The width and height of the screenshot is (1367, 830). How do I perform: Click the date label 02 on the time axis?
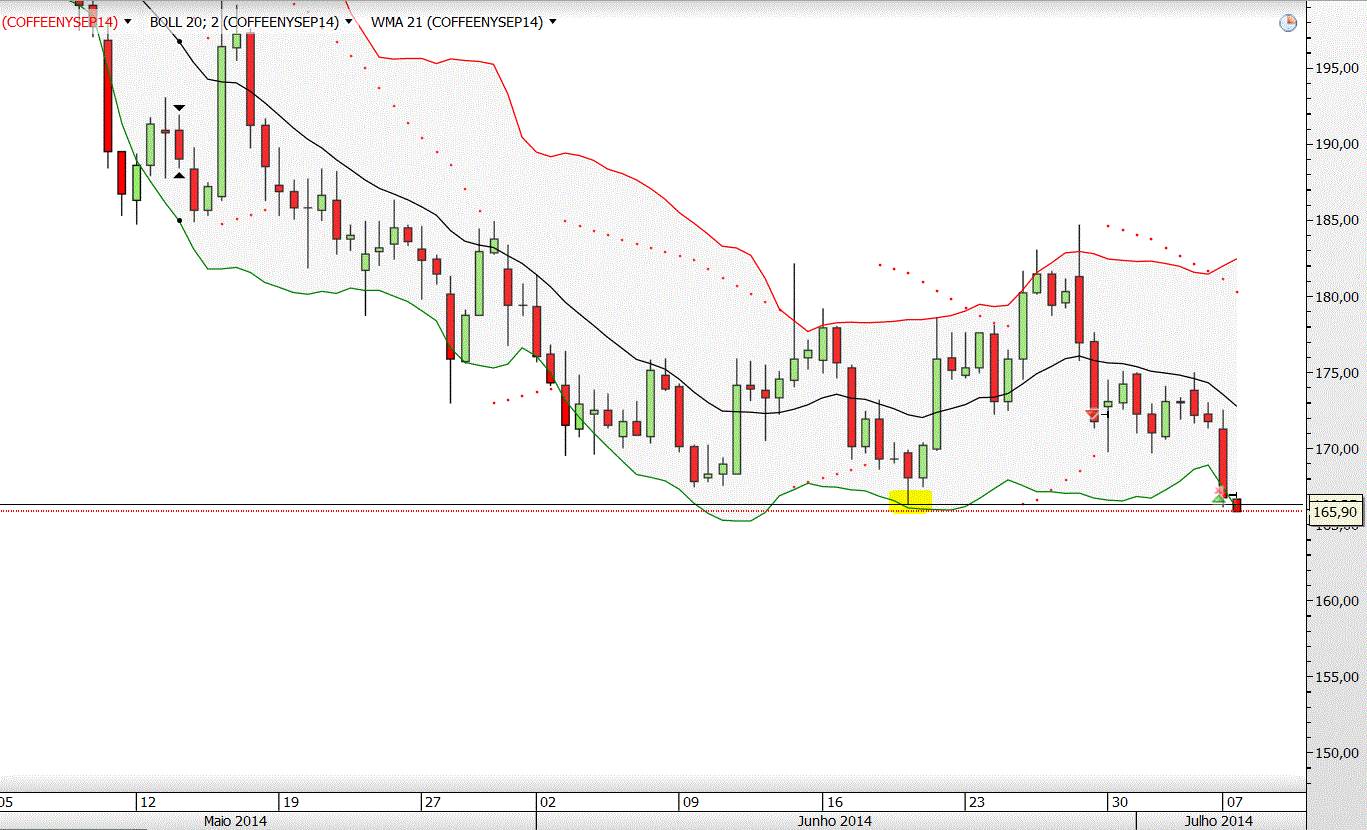click(547, 802)
